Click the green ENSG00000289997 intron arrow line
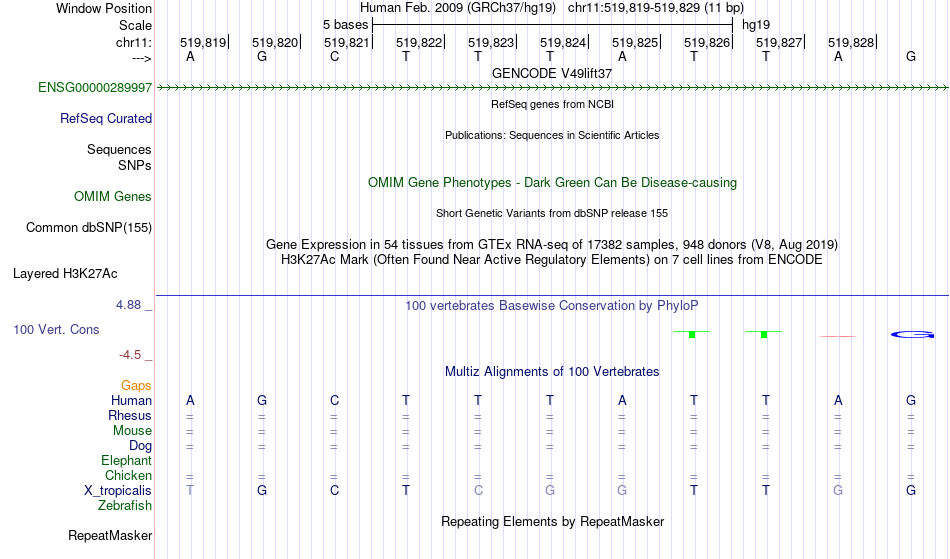Screen dimensions: 950x559 tap(552, 88)
